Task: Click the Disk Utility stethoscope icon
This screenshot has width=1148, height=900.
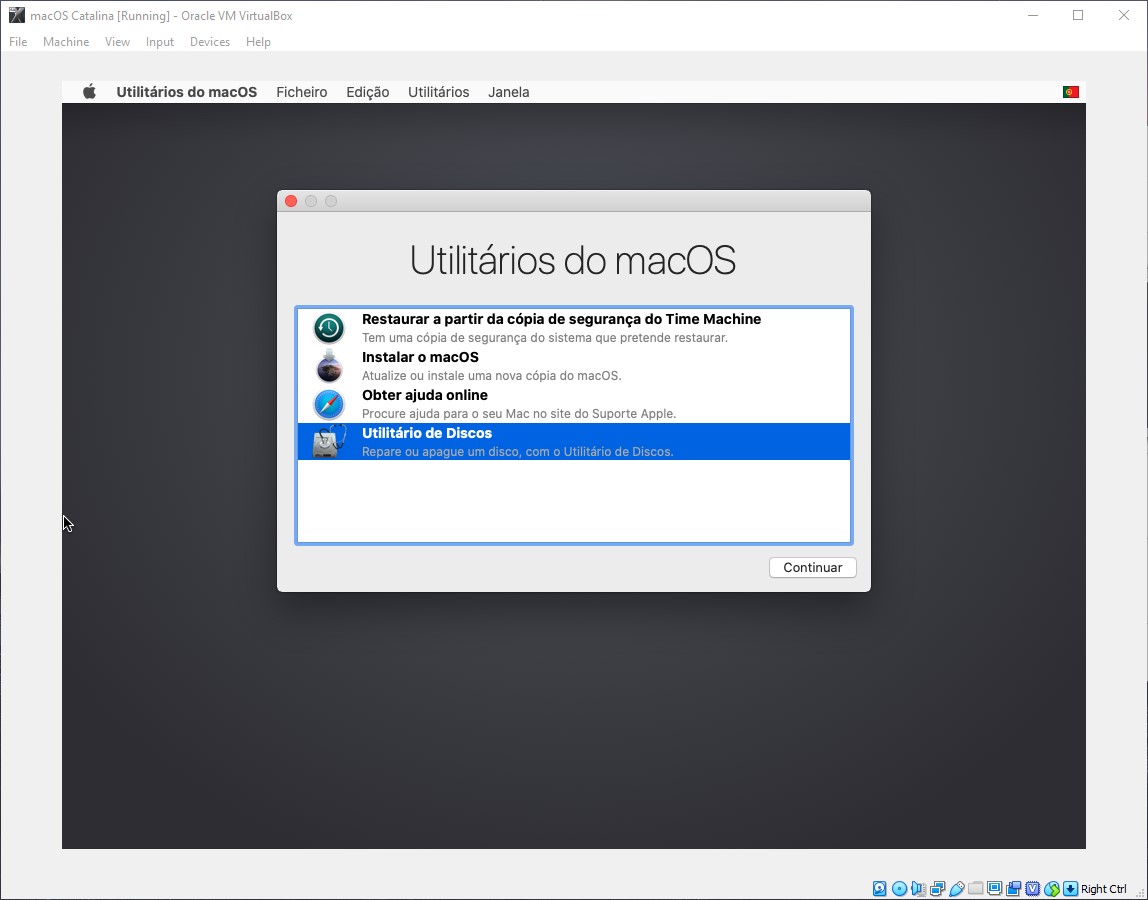Action: click(329, 442)
